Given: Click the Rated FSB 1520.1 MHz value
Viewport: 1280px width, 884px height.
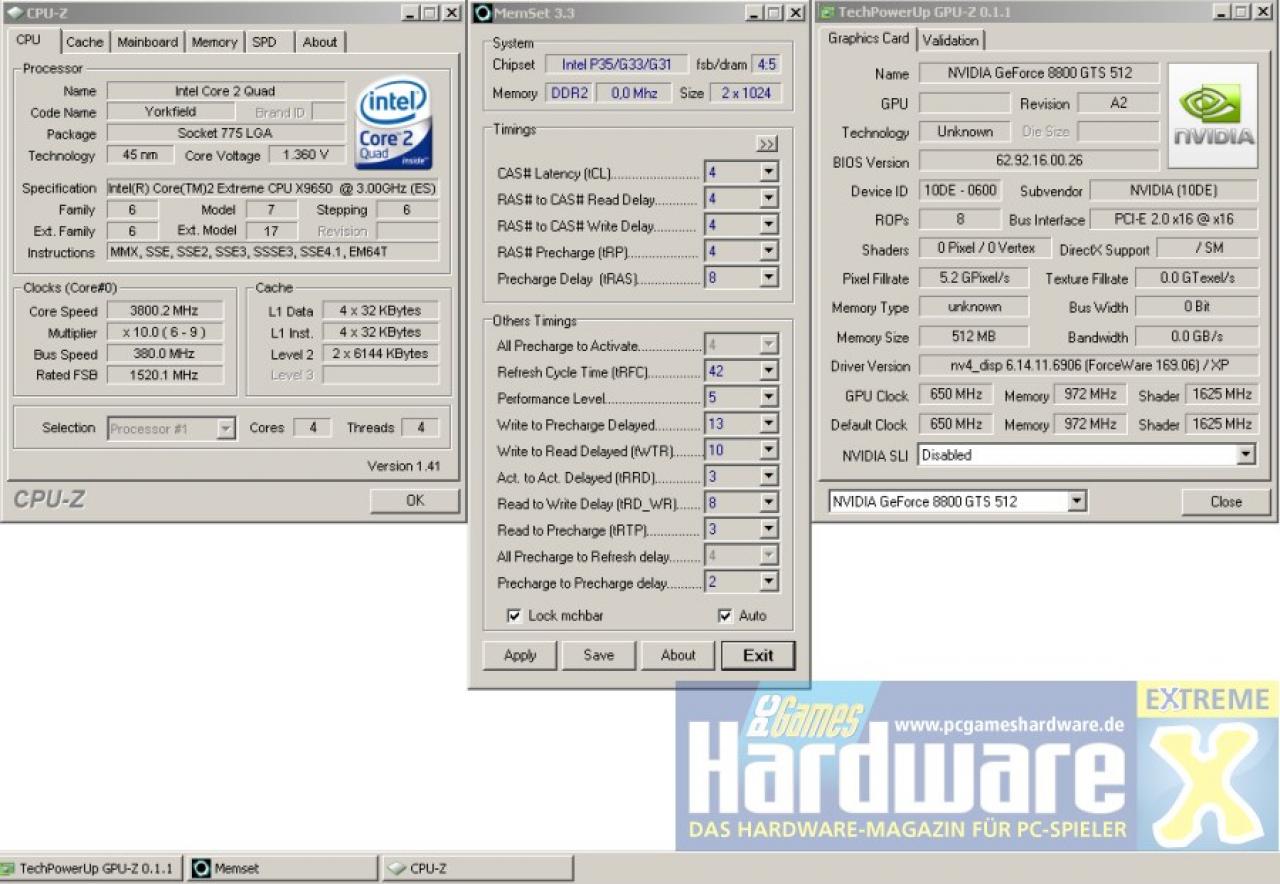Looking at the screenshot, I should (x=164, y=375).
